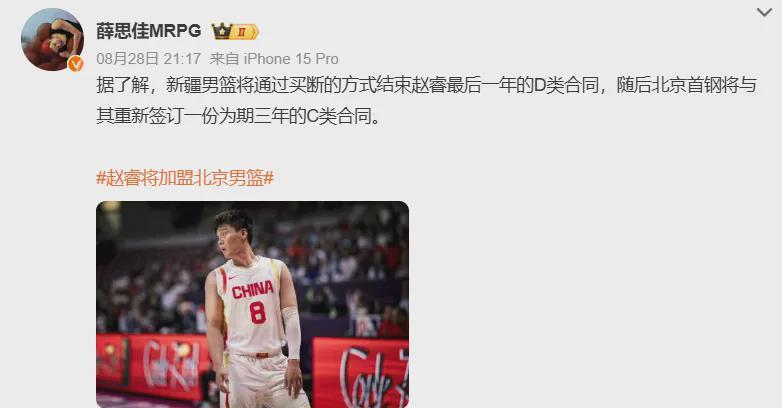Click the CHINA lettering on the jersey

(x=253, y=290)
